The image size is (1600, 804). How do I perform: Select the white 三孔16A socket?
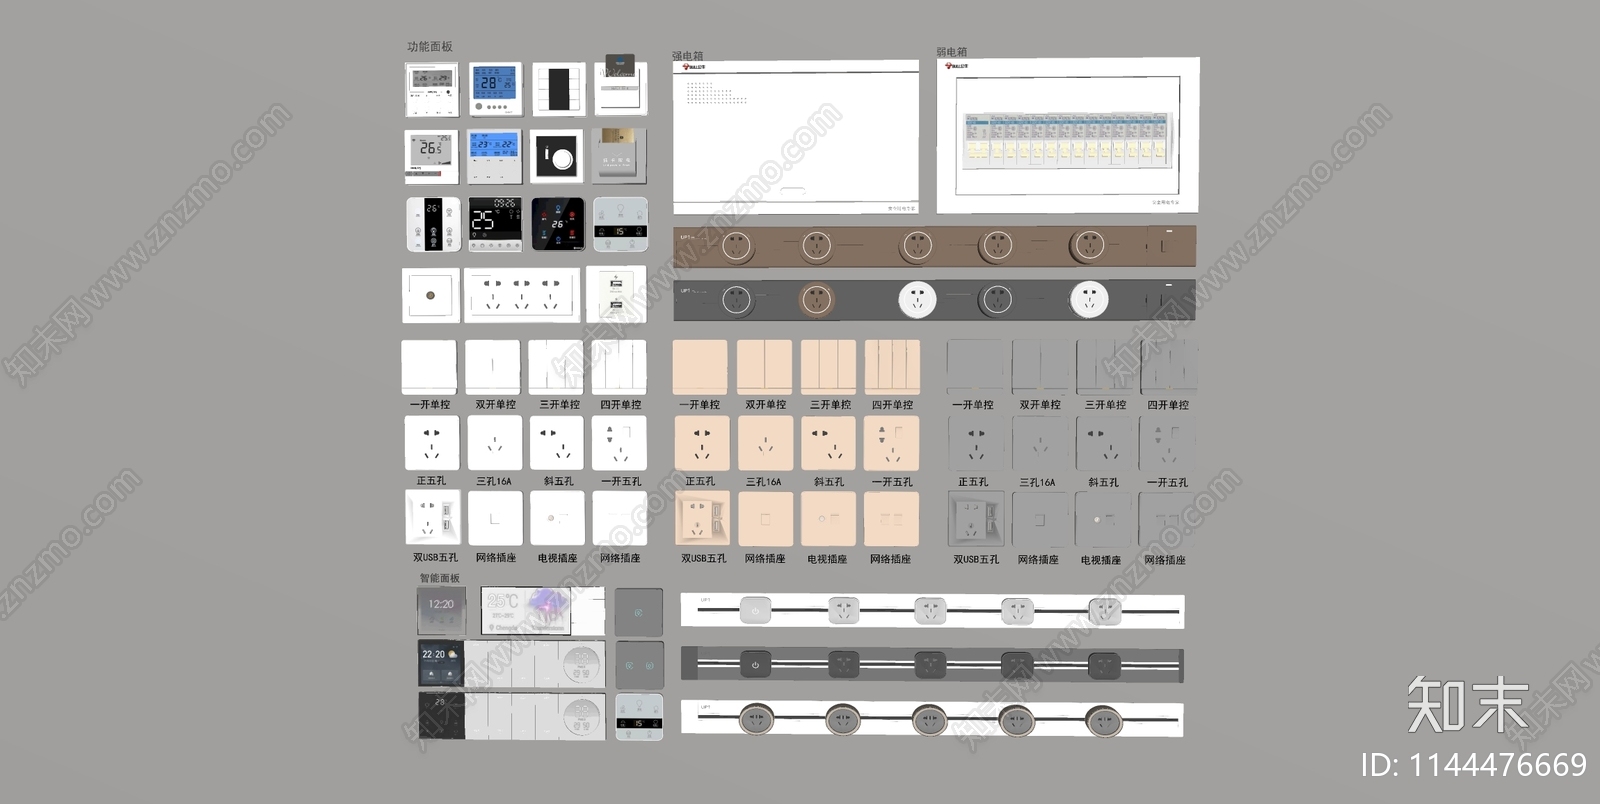coord(495,443)
